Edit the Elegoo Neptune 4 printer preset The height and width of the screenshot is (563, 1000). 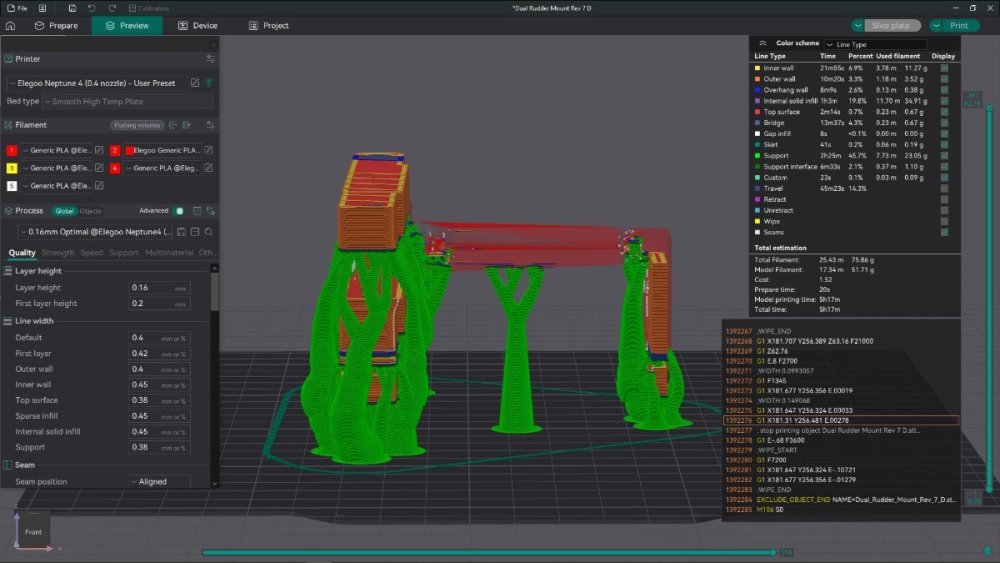pos(195,83)
